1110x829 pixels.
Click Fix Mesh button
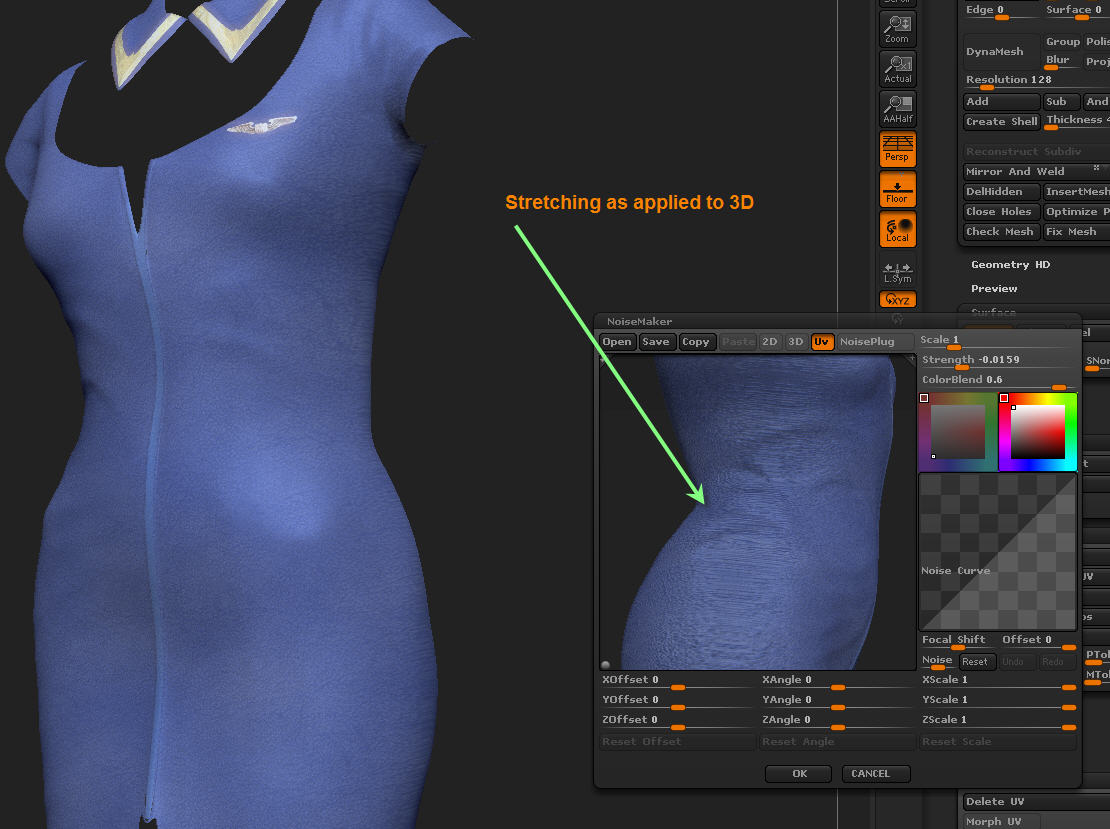pos(1077,231)
